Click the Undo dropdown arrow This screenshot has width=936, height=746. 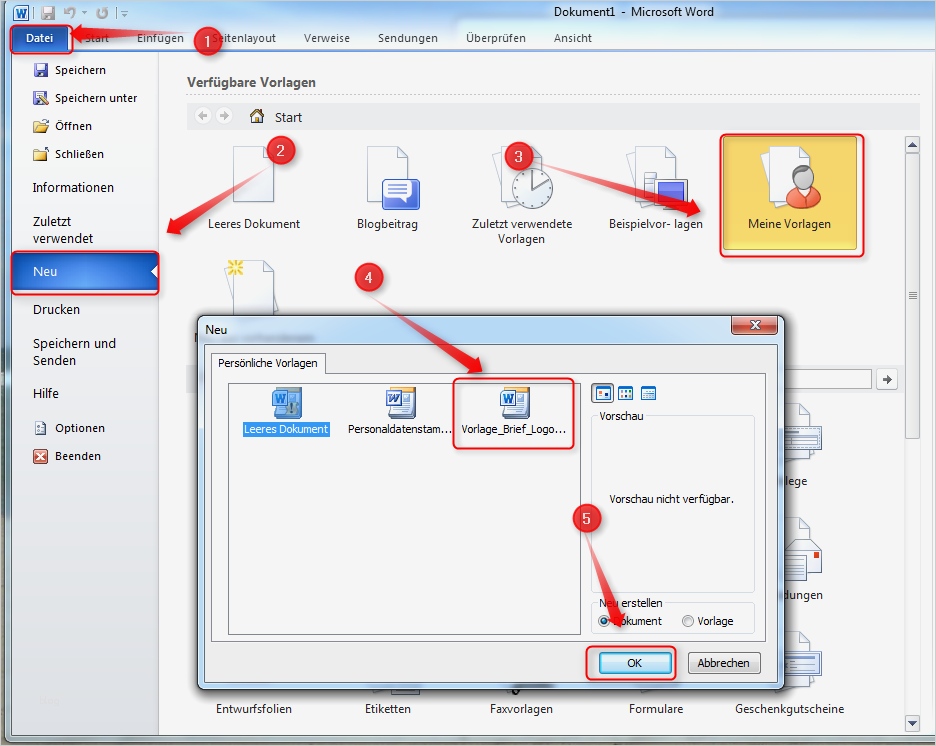click(x=84, y=12)
